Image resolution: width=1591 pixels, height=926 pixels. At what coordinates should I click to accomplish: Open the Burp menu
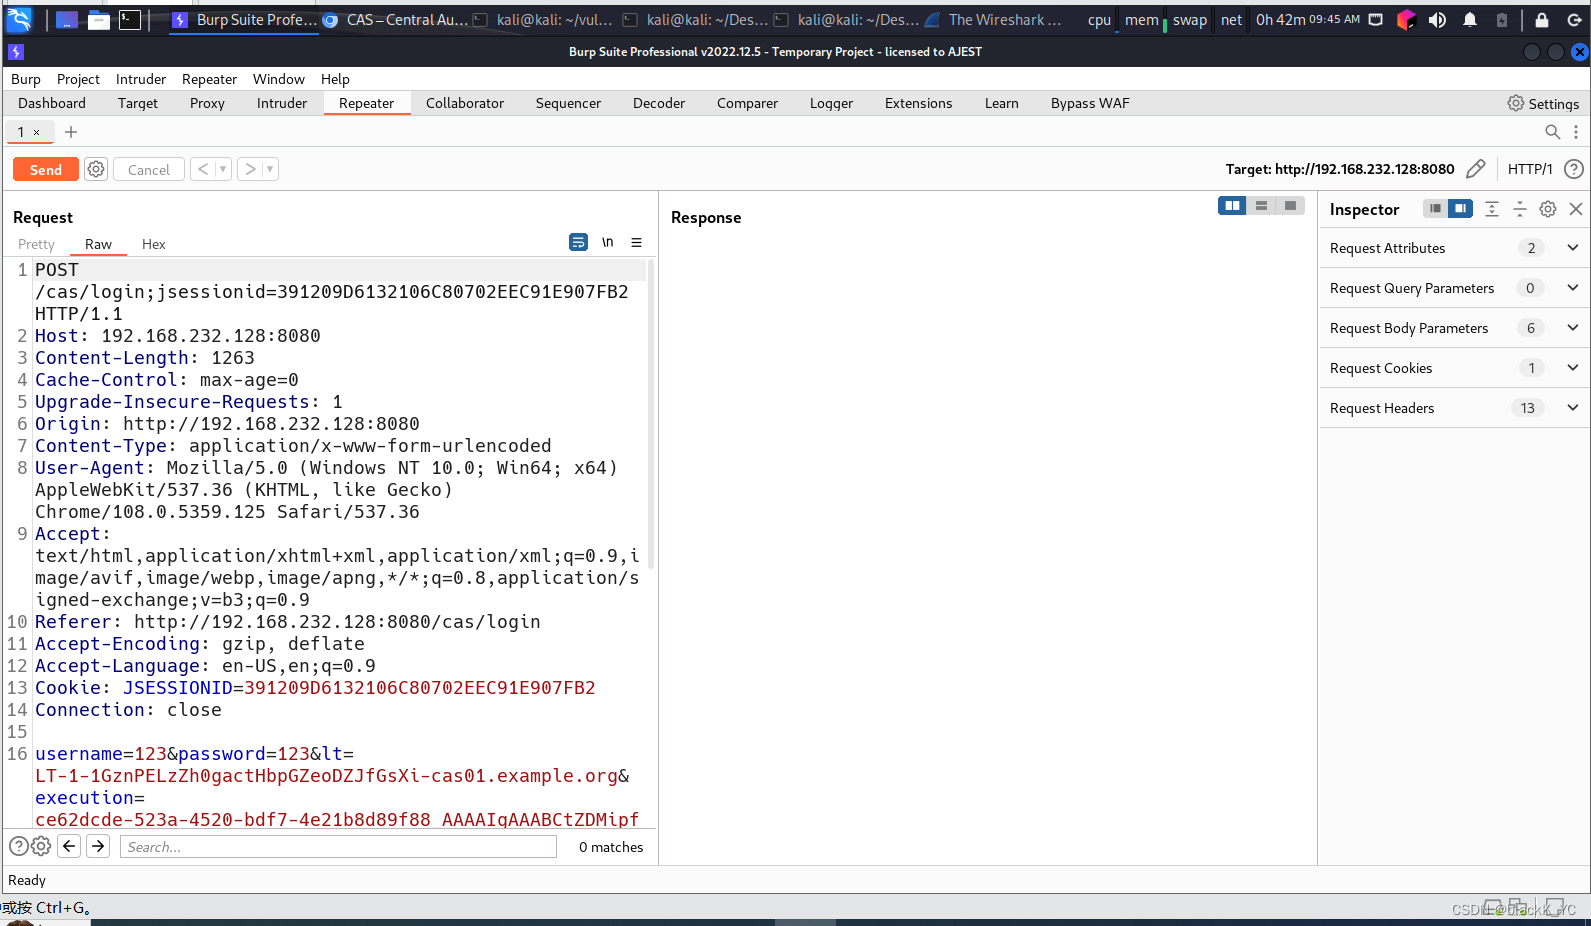26,79
